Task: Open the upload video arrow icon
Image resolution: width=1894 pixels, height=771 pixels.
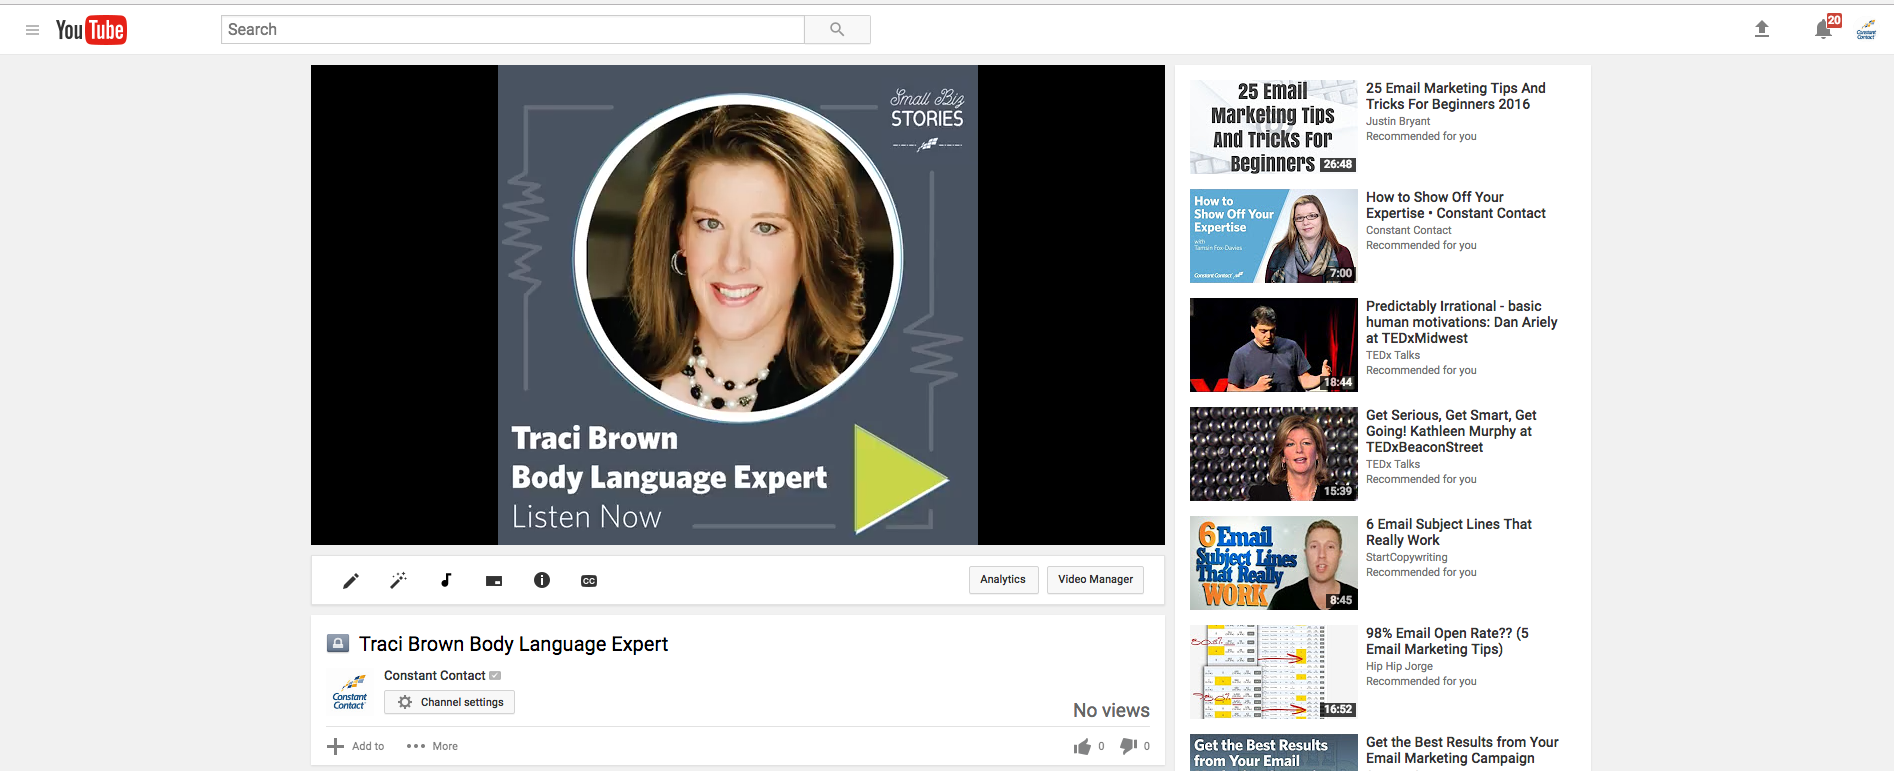Action: click(1762, 30)
